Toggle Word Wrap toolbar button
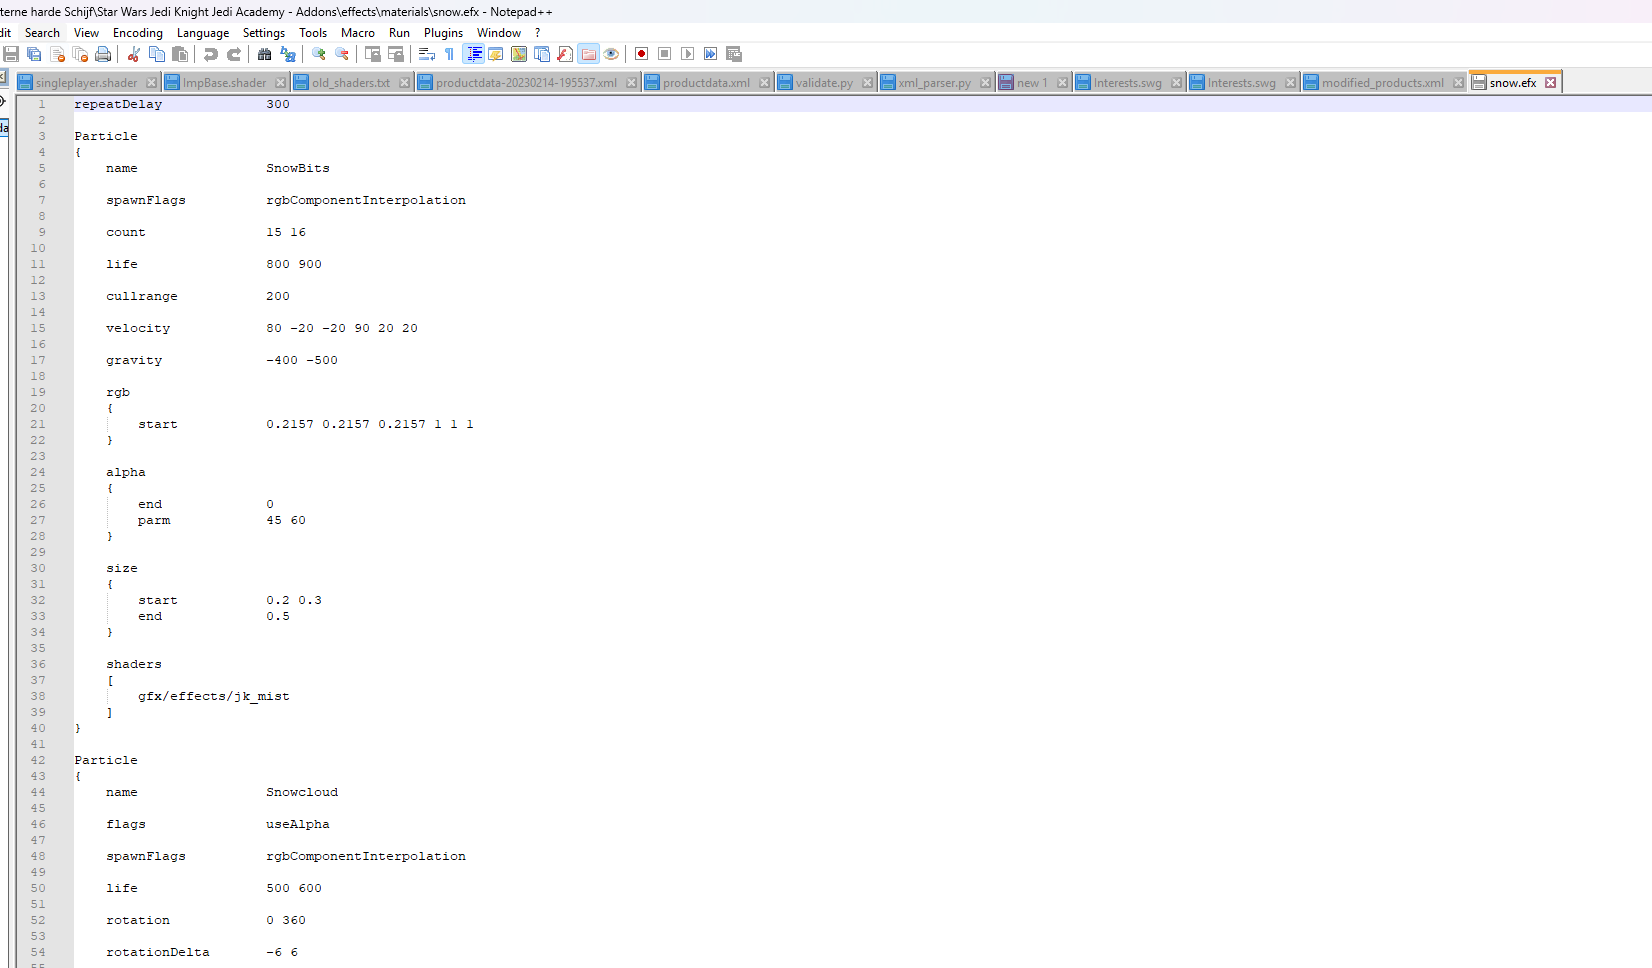Screen dimensions: 1652x968 [426, 54]
